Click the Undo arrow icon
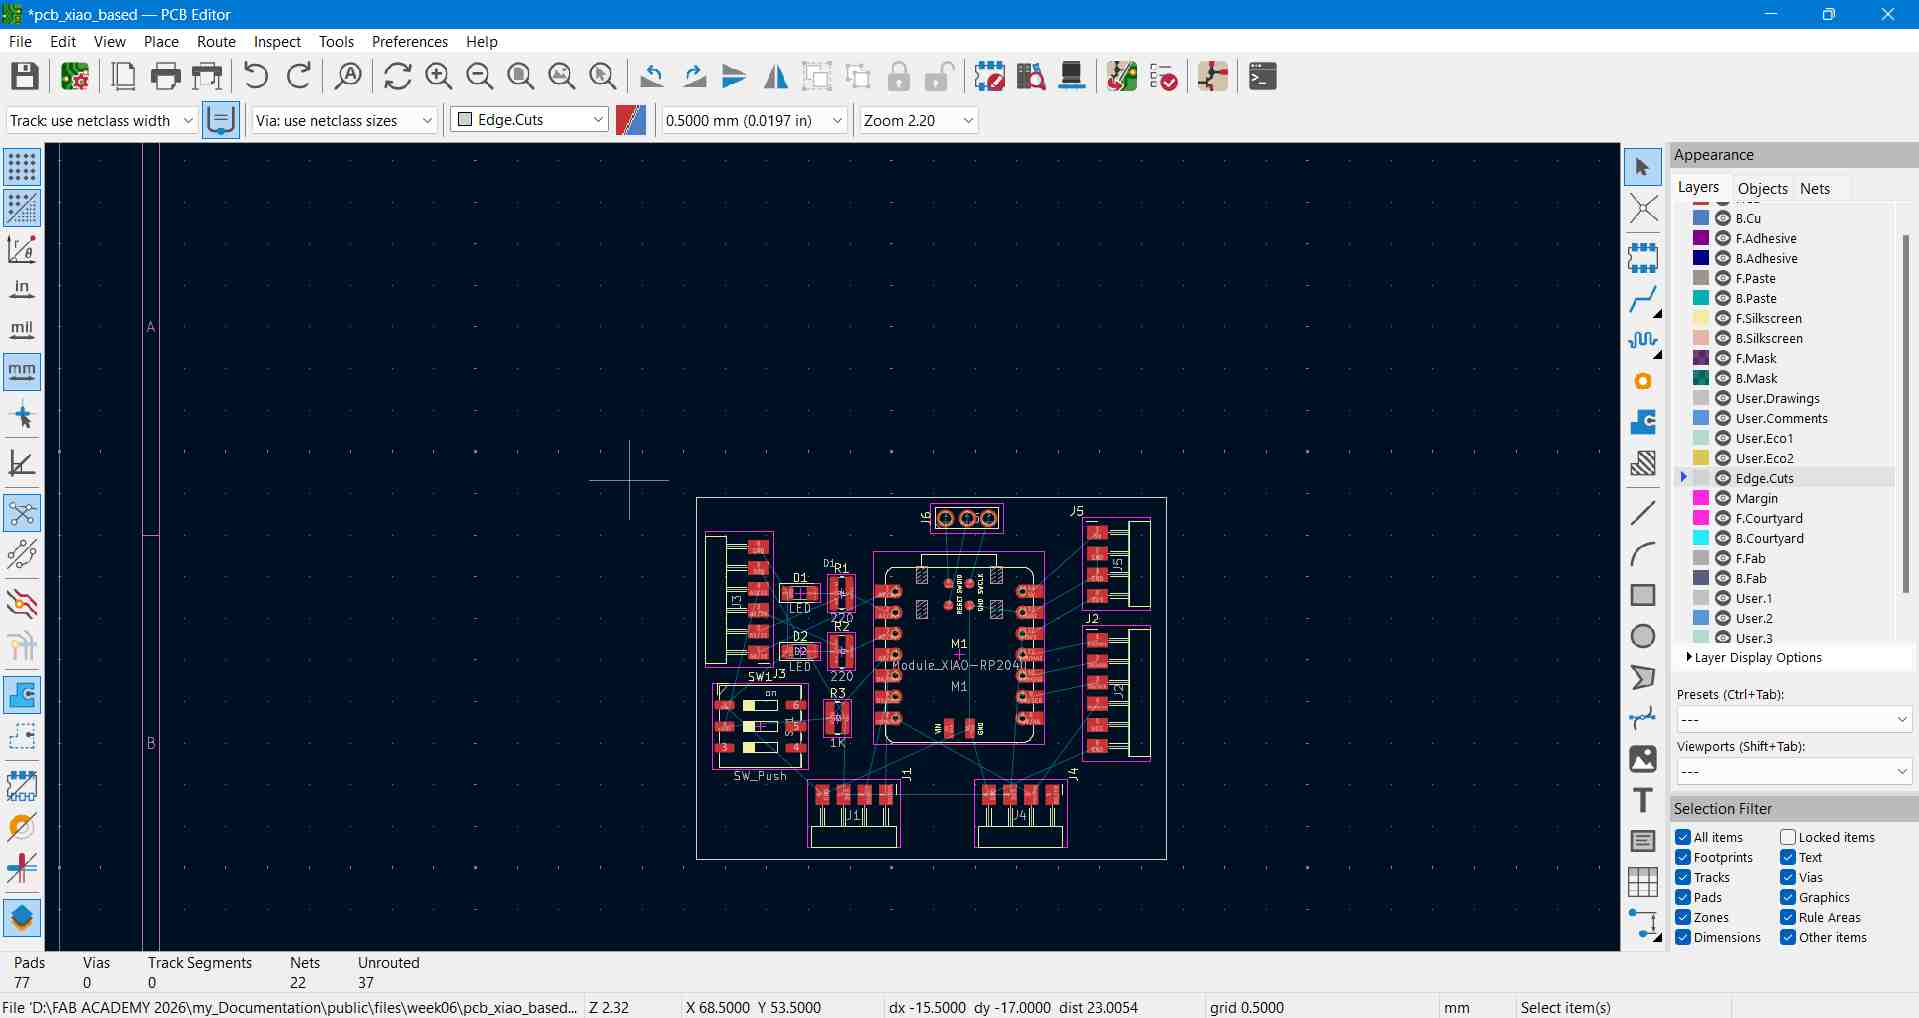1919x1018 pixels. click(256, 76)
